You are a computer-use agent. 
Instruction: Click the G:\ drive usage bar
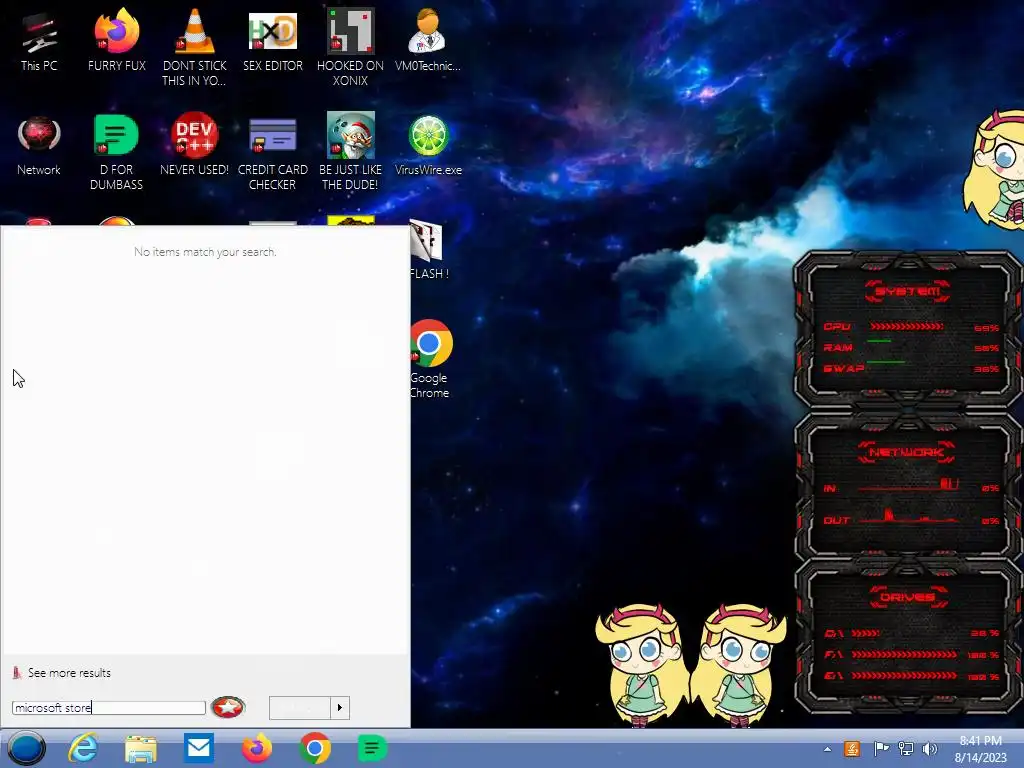click(904, 676)
